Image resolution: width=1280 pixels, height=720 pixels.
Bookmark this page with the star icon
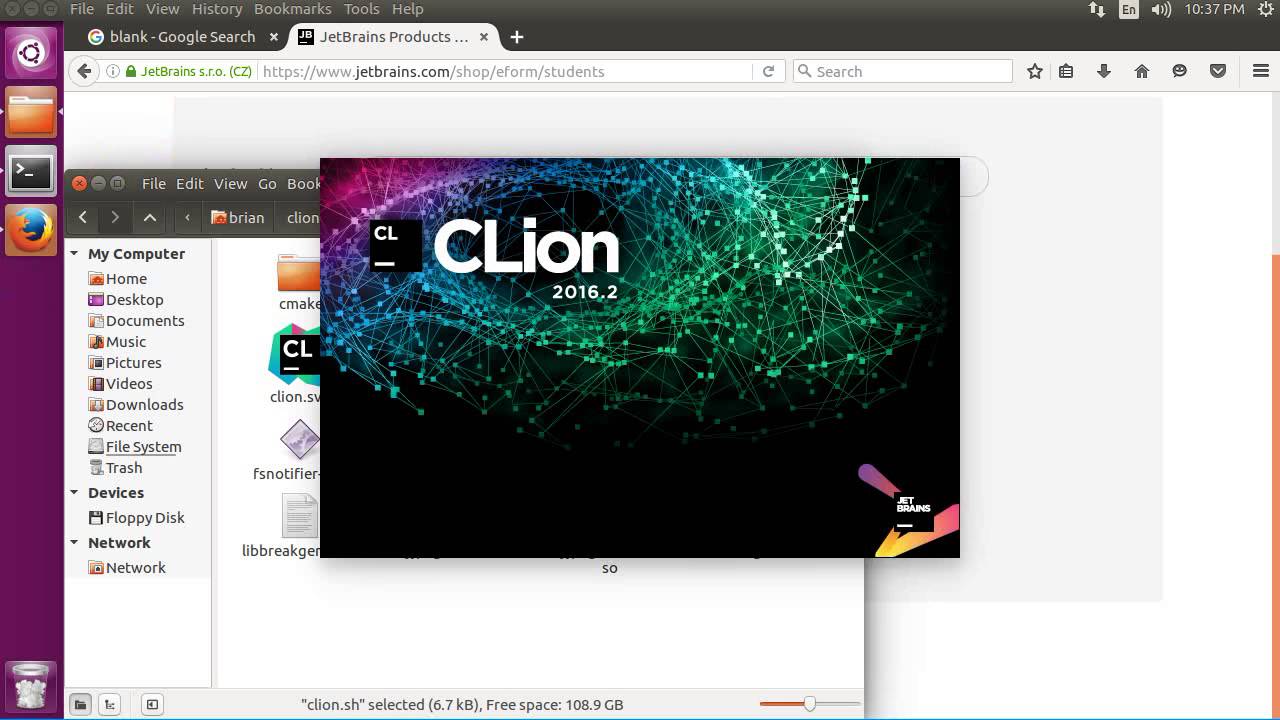[1035, 71]
